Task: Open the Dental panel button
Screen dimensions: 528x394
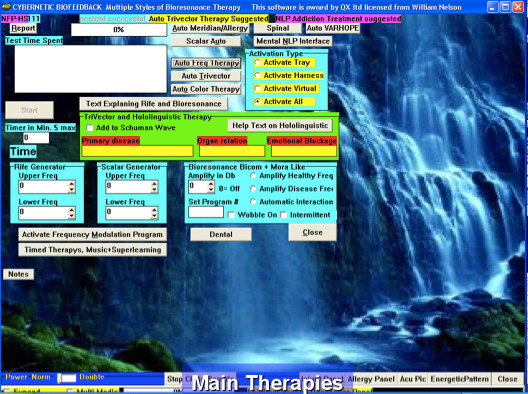Action: (221, 234)
